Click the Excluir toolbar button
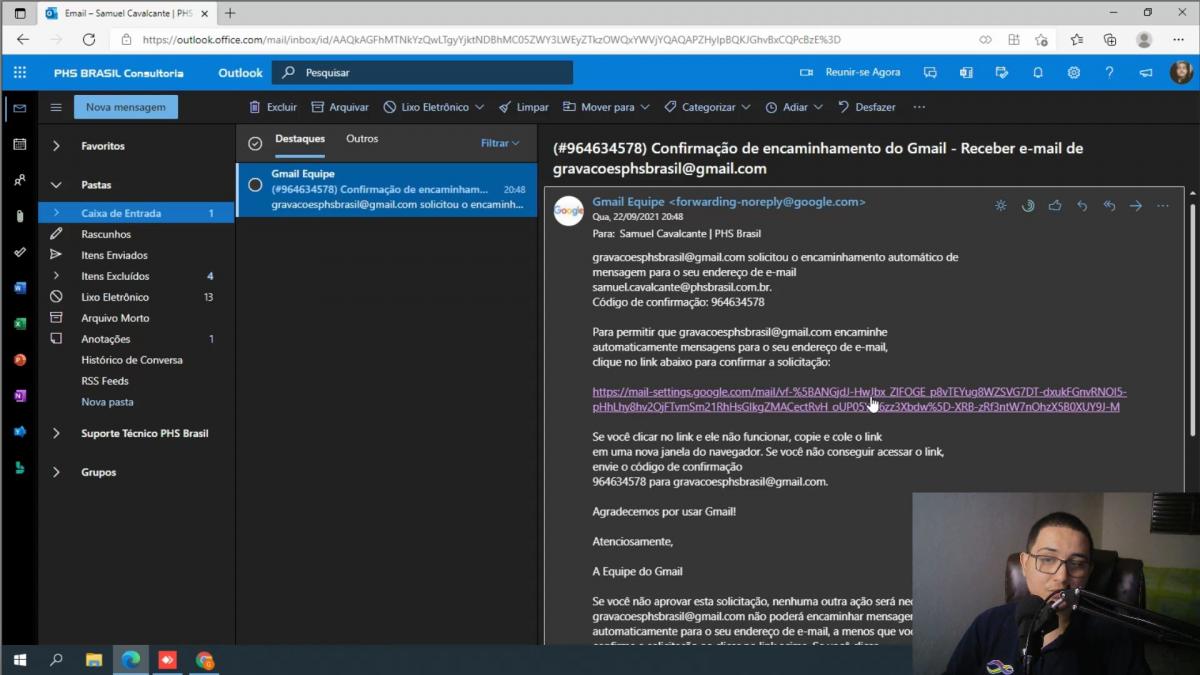This screenshot has width=1200, height=675. 272,107
